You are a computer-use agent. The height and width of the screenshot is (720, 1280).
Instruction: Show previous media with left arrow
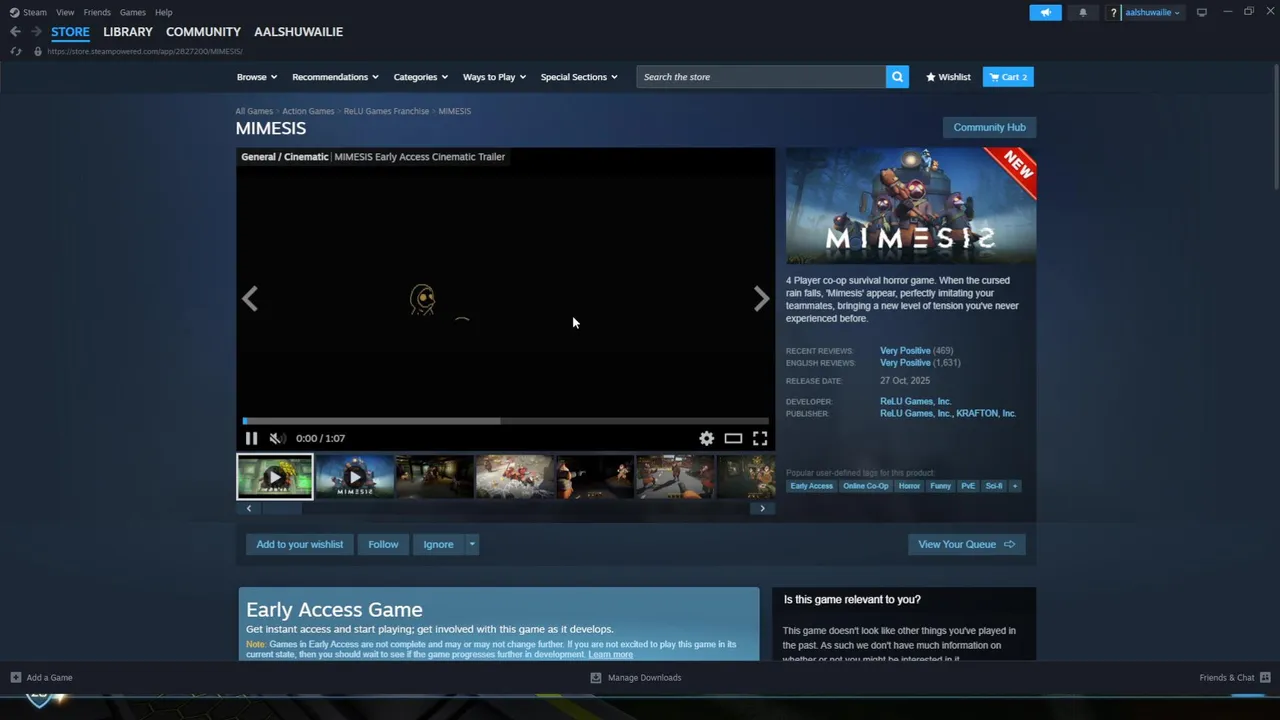[250, 298]
